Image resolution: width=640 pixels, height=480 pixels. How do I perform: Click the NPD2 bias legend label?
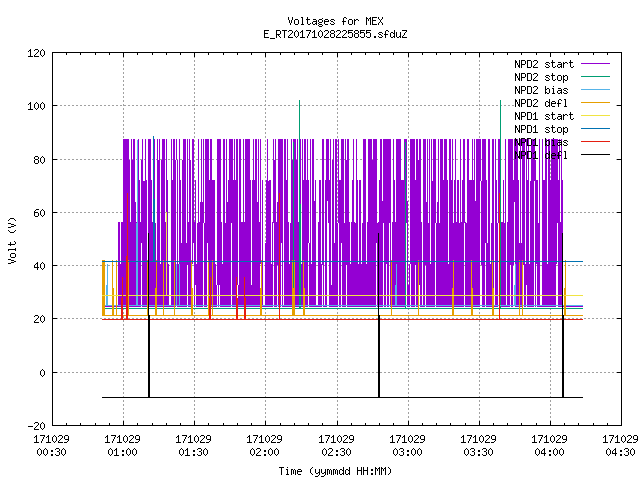(541, 90)
